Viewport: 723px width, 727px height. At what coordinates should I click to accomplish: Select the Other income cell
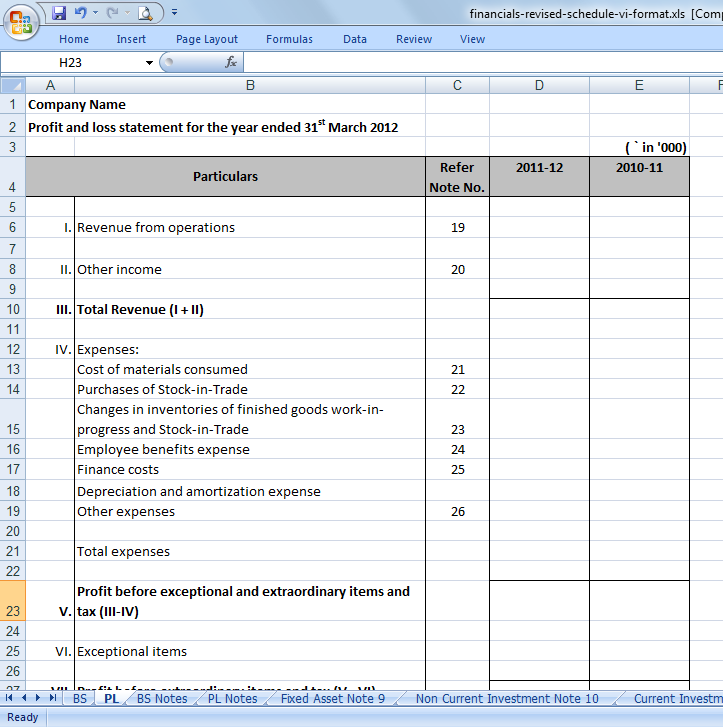click(x=250, y=269)
